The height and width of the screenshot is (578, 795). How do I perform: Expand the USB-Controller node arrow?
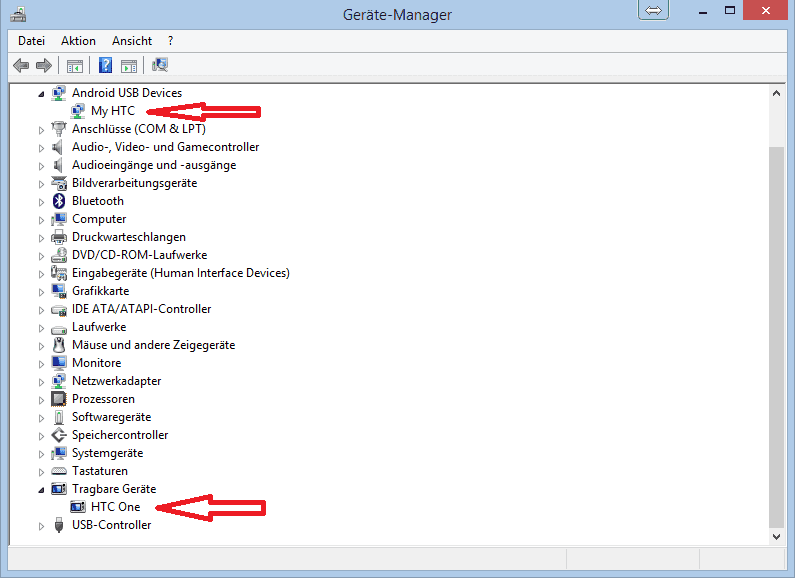point(41,526)
